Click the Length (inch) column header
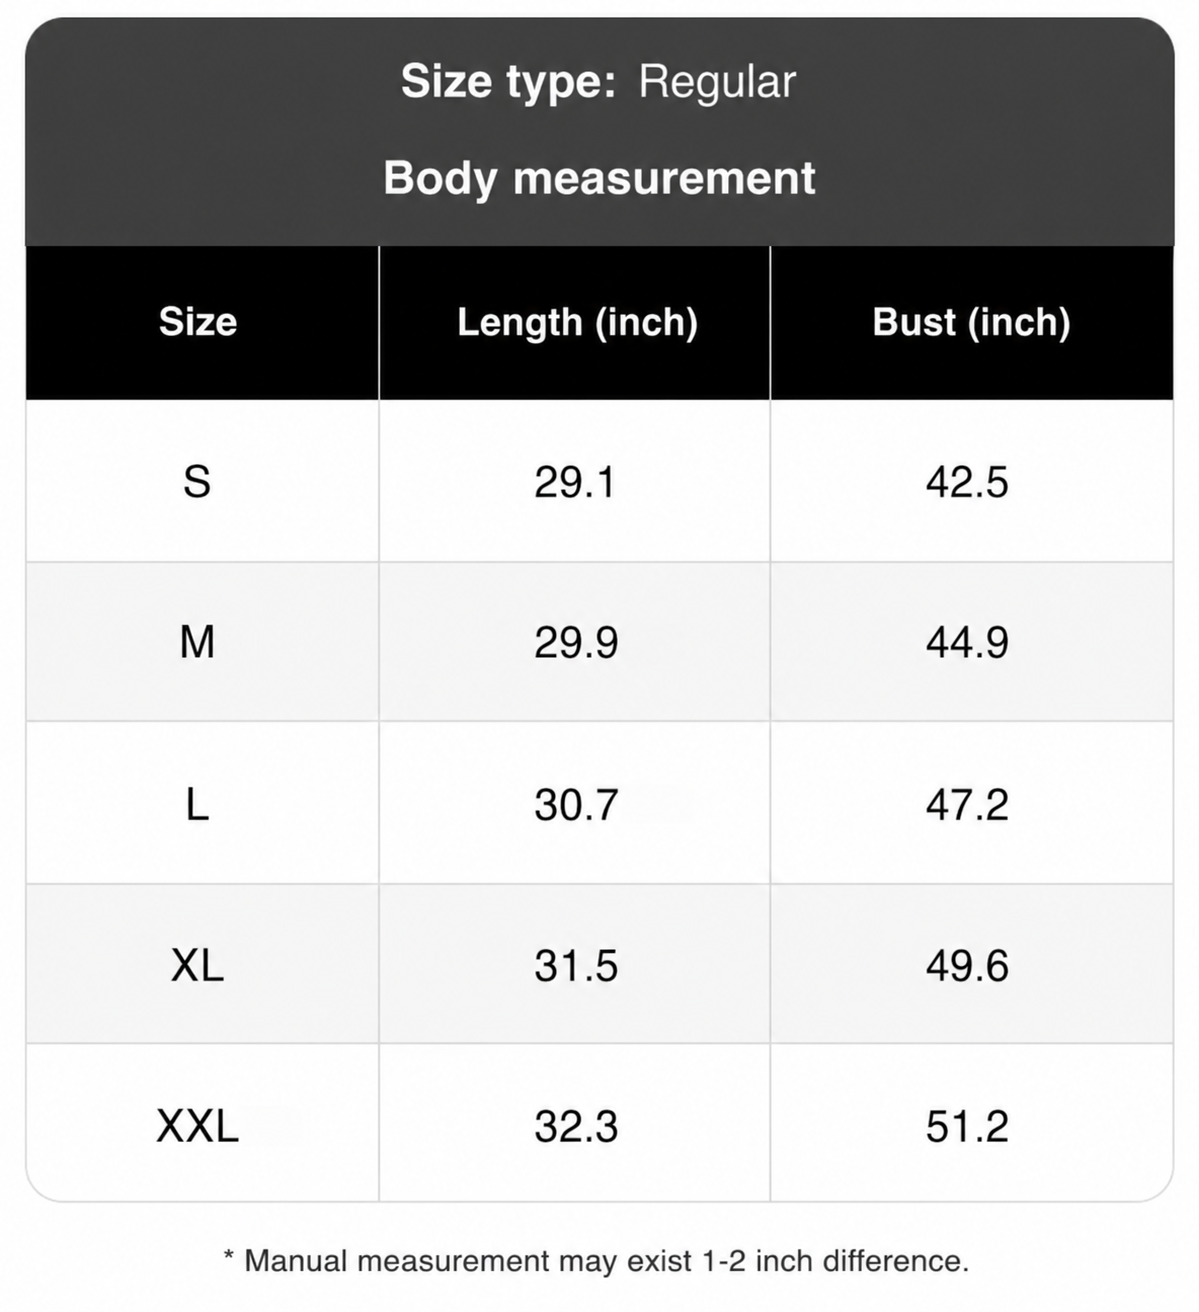This screenshot has height=1312, width=1199. pyautogui.click(x=578, y=322)
